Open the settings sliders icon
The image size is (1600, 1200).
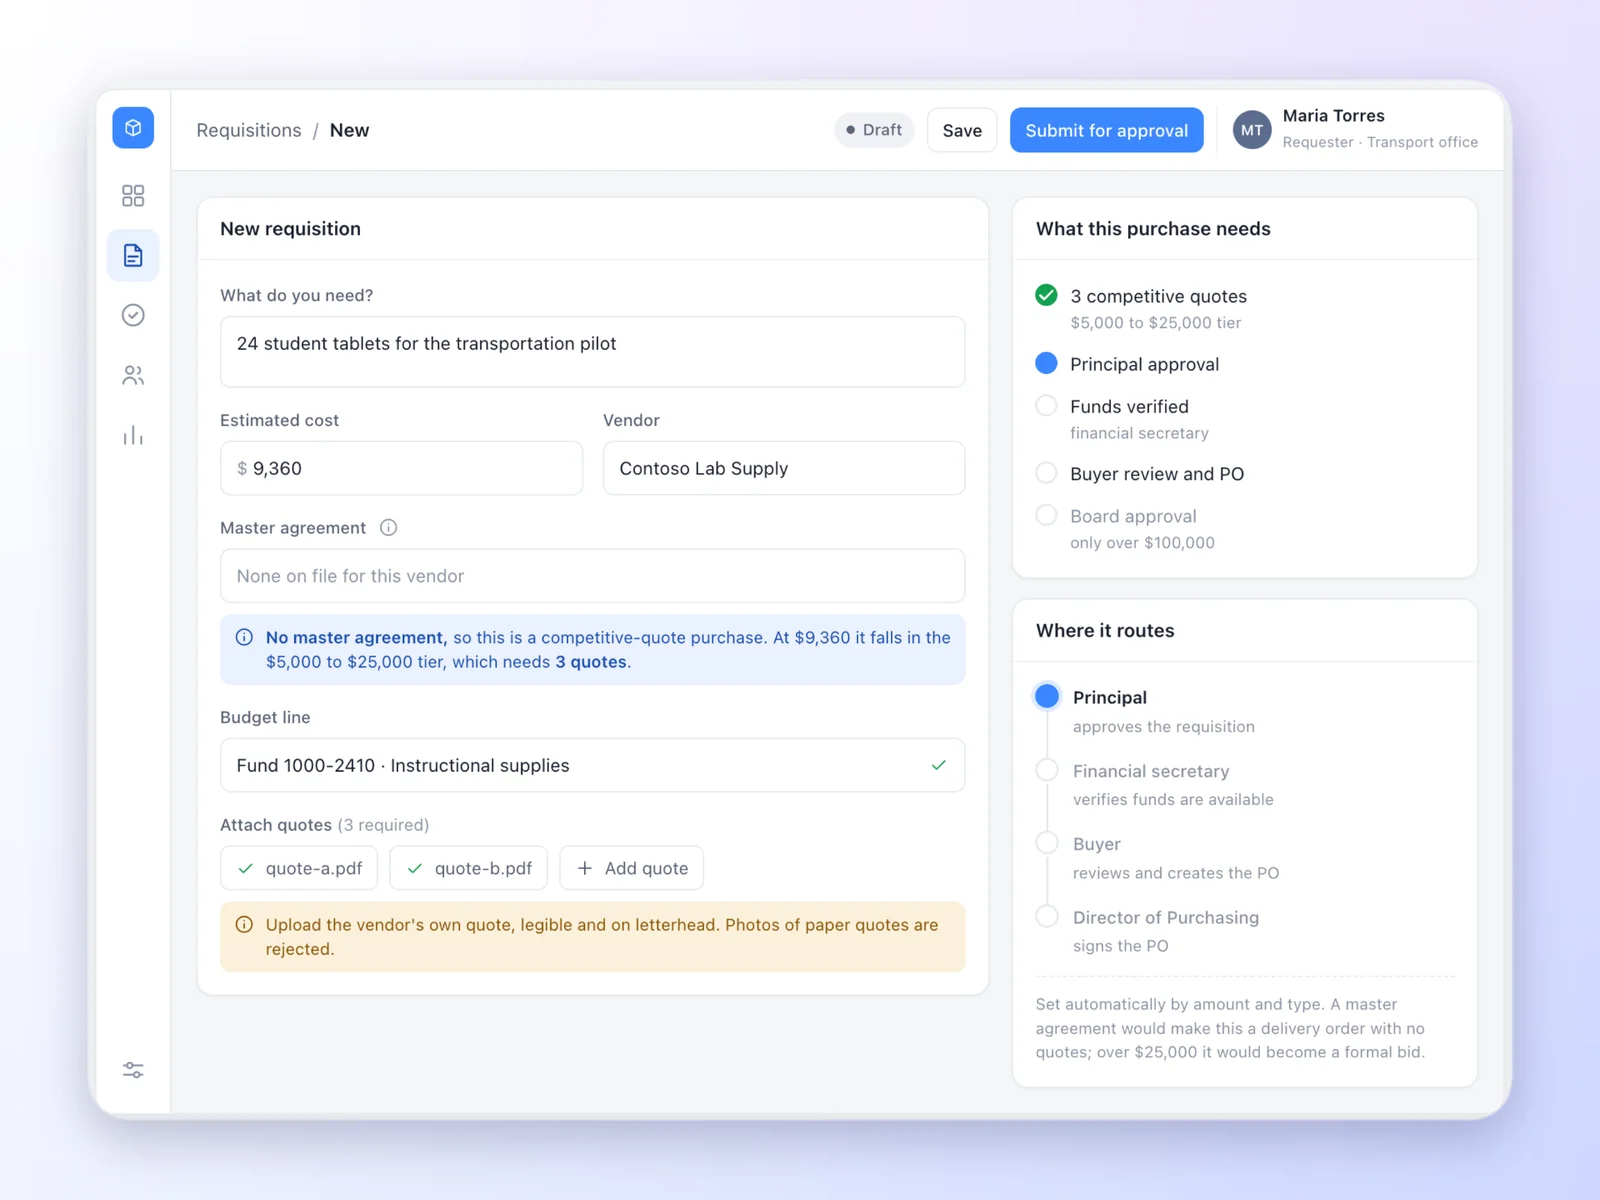point(133,1070)
